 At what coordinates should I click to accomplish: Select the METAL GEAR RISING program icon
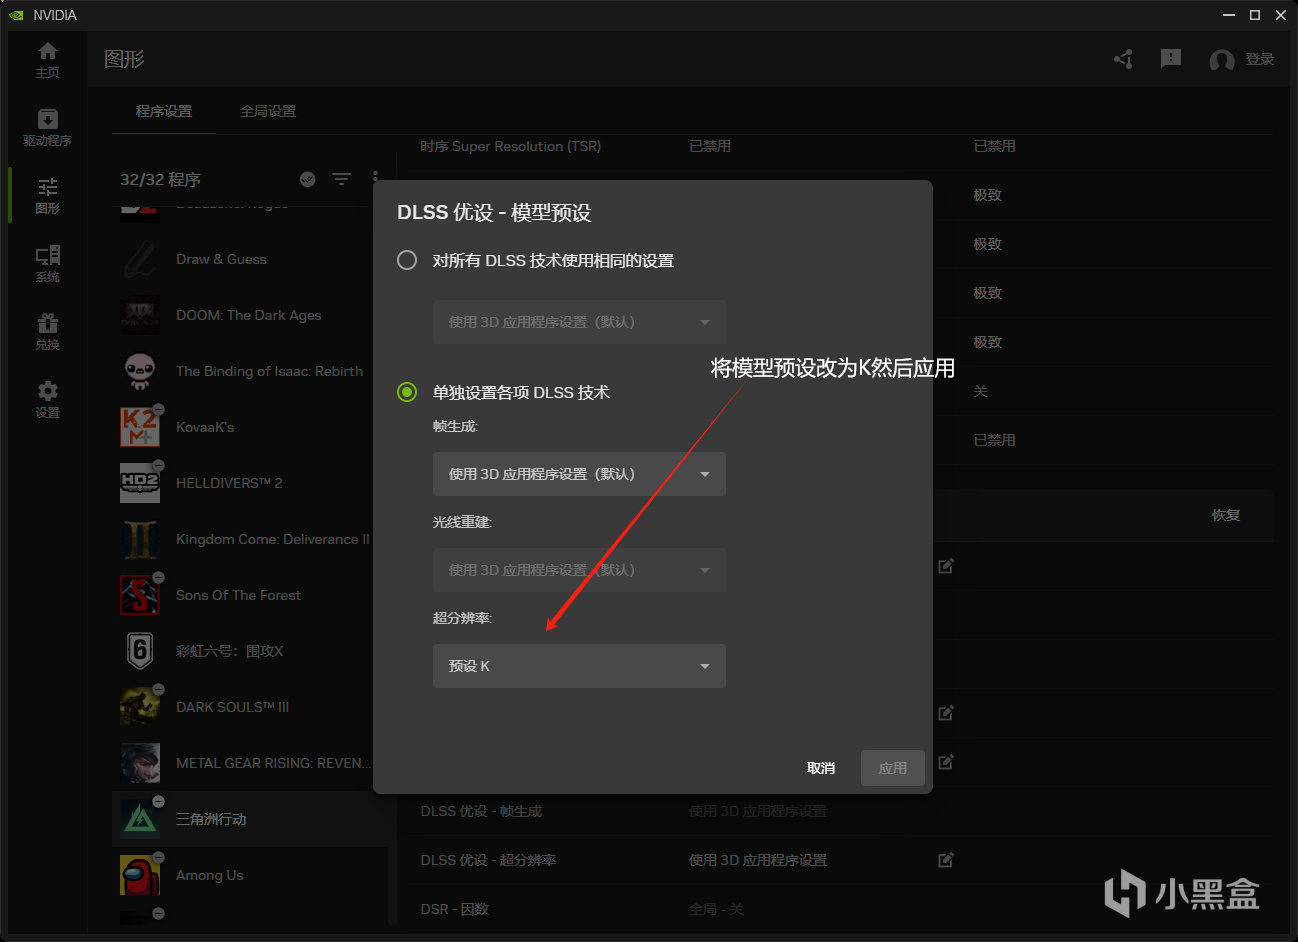[x=140, y=763]
